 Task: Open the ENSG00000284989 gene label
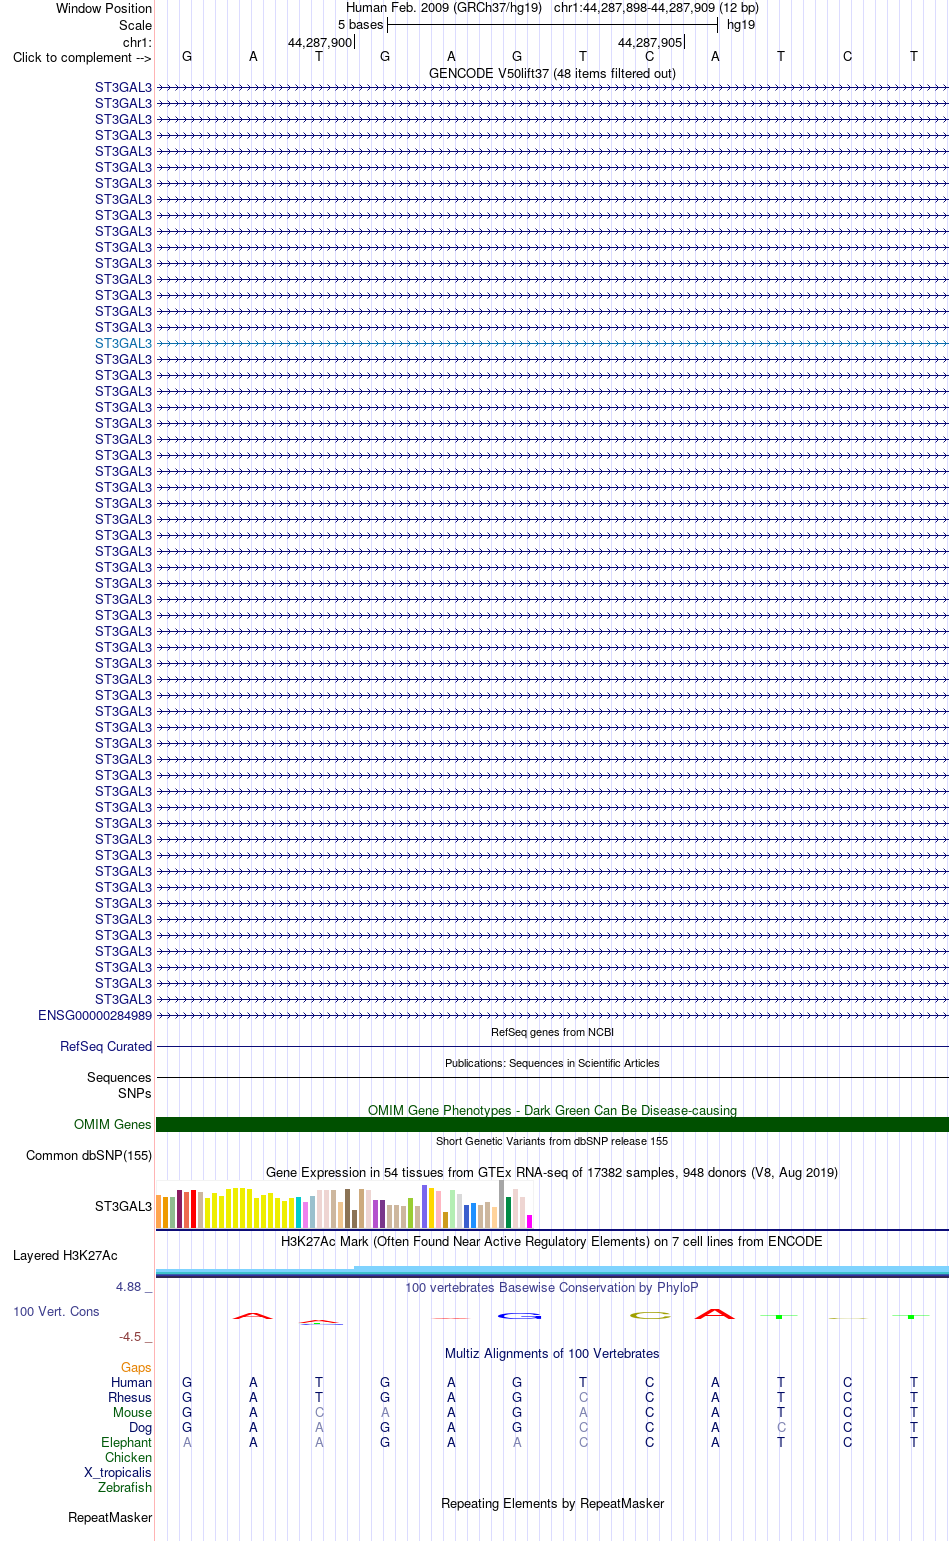click(95, 1015)
